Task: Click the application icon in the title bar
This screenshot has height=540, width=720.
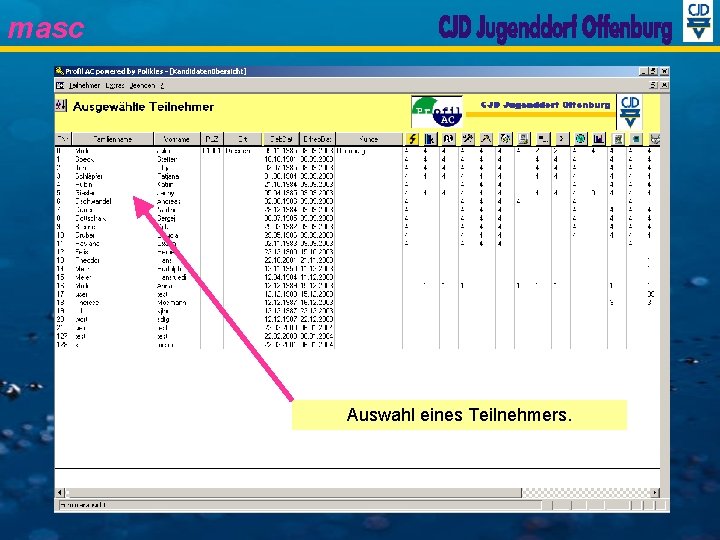Action: pos(60,71)
